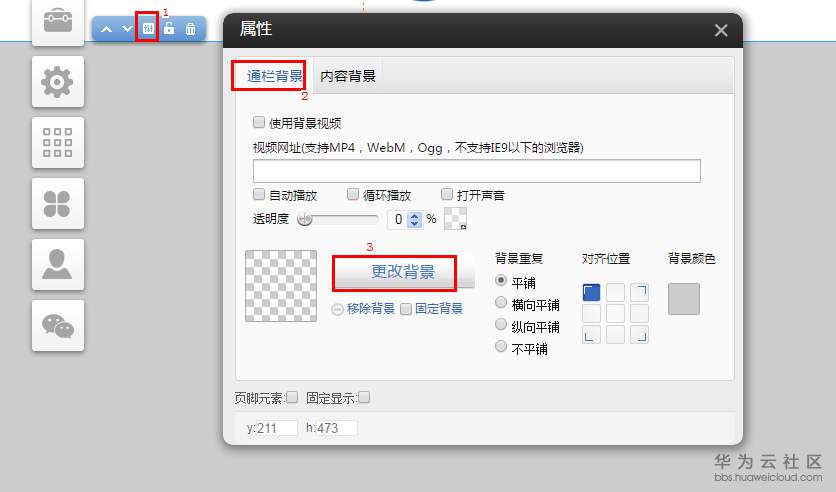
Task: Tick the 自动播放 checkbox
Action: [x=259, y=194]
